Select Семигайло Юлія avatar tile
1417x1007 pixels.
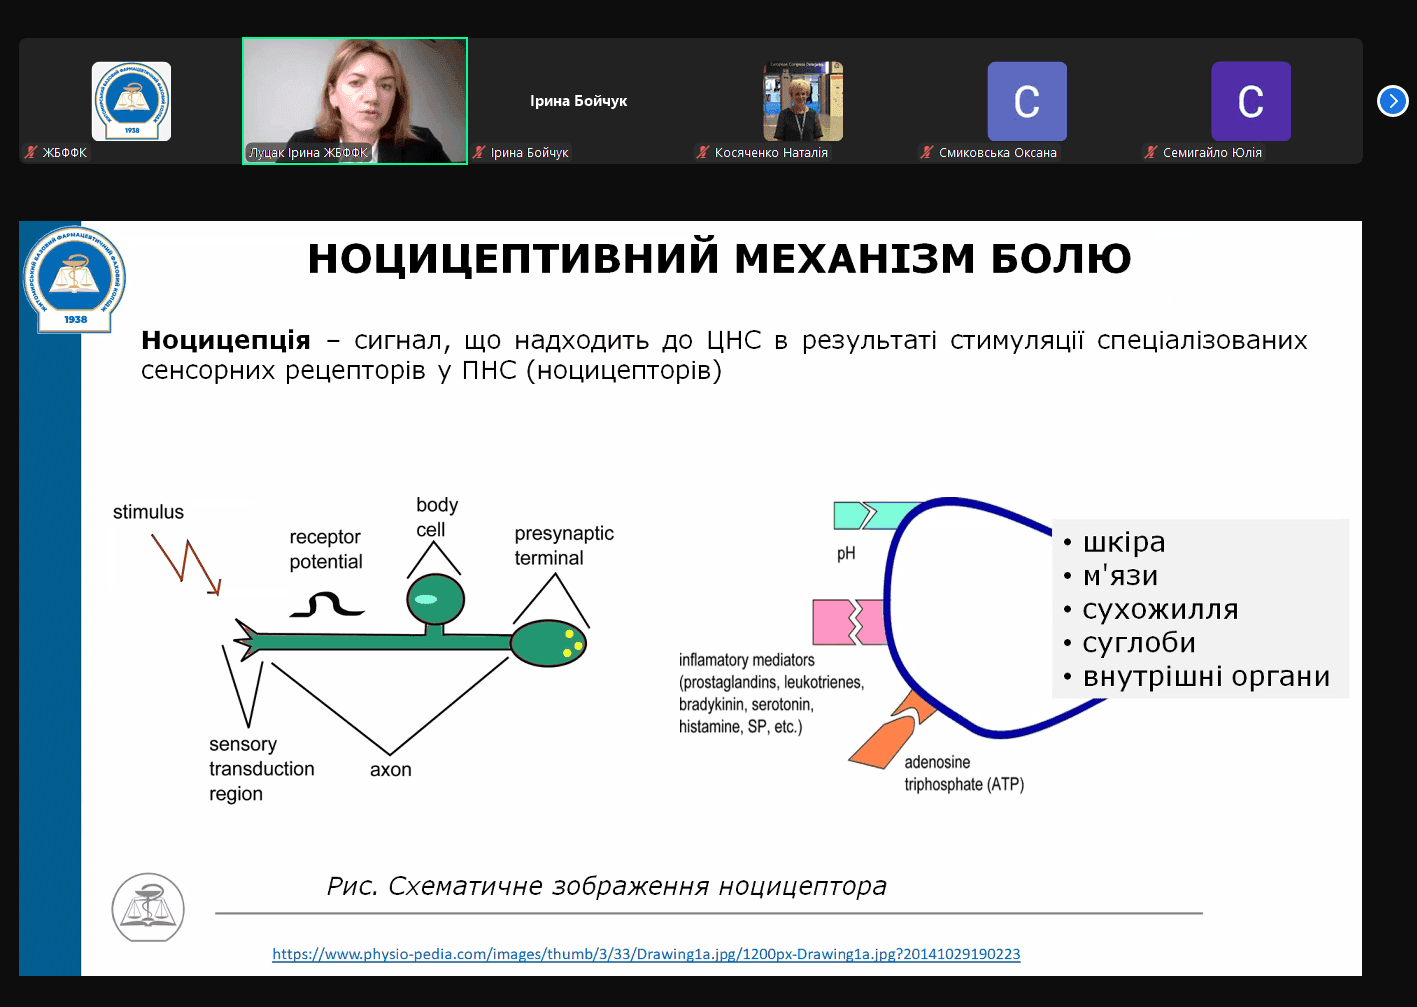click(1251, 101)
